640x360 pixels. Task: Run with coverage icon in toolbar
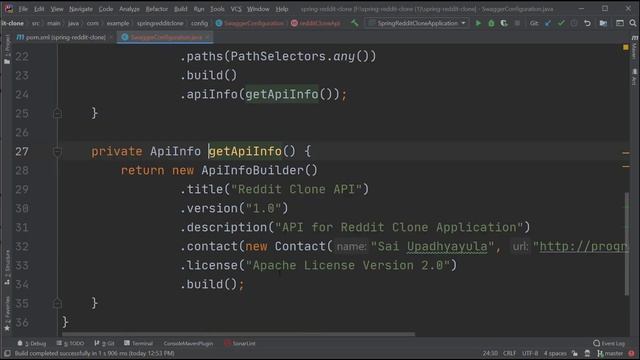504,23
